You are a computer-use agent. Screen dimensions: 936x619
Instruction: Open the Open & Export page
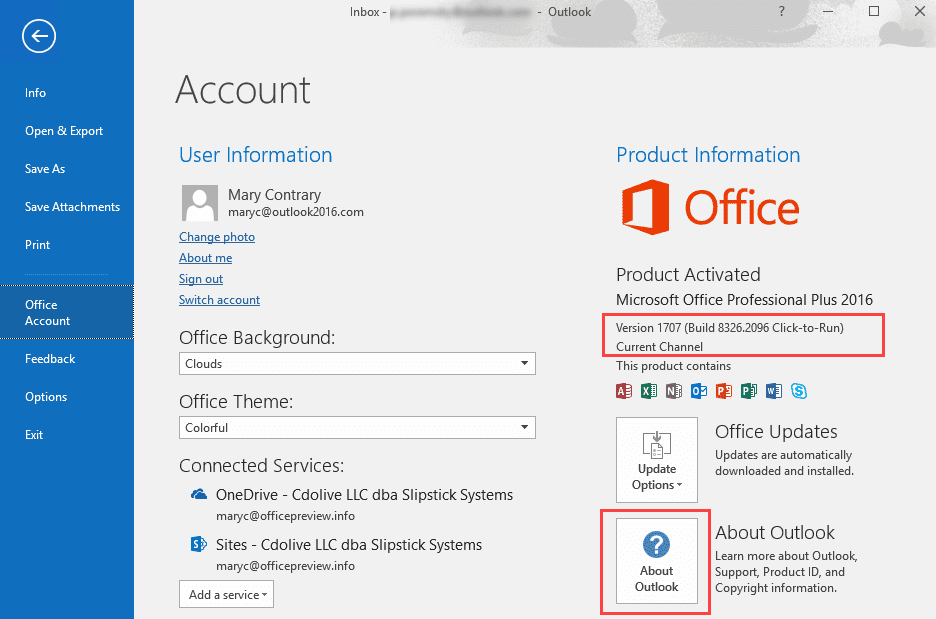[x=64, y=131]
